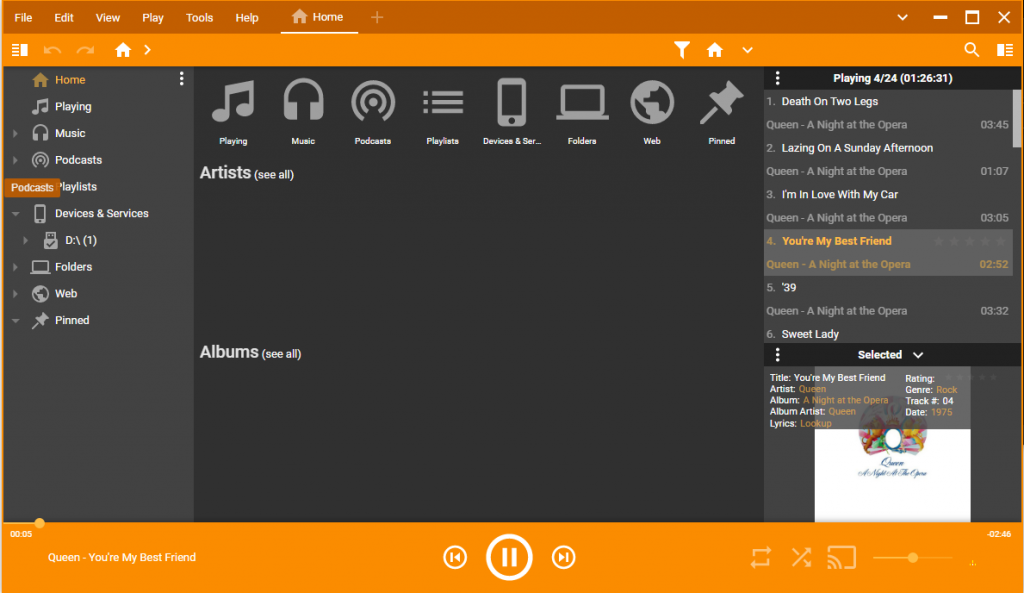Screen dimensions: 1024x593
Task: Open the Music headphones tile
Action: click(x=303, y=112)
